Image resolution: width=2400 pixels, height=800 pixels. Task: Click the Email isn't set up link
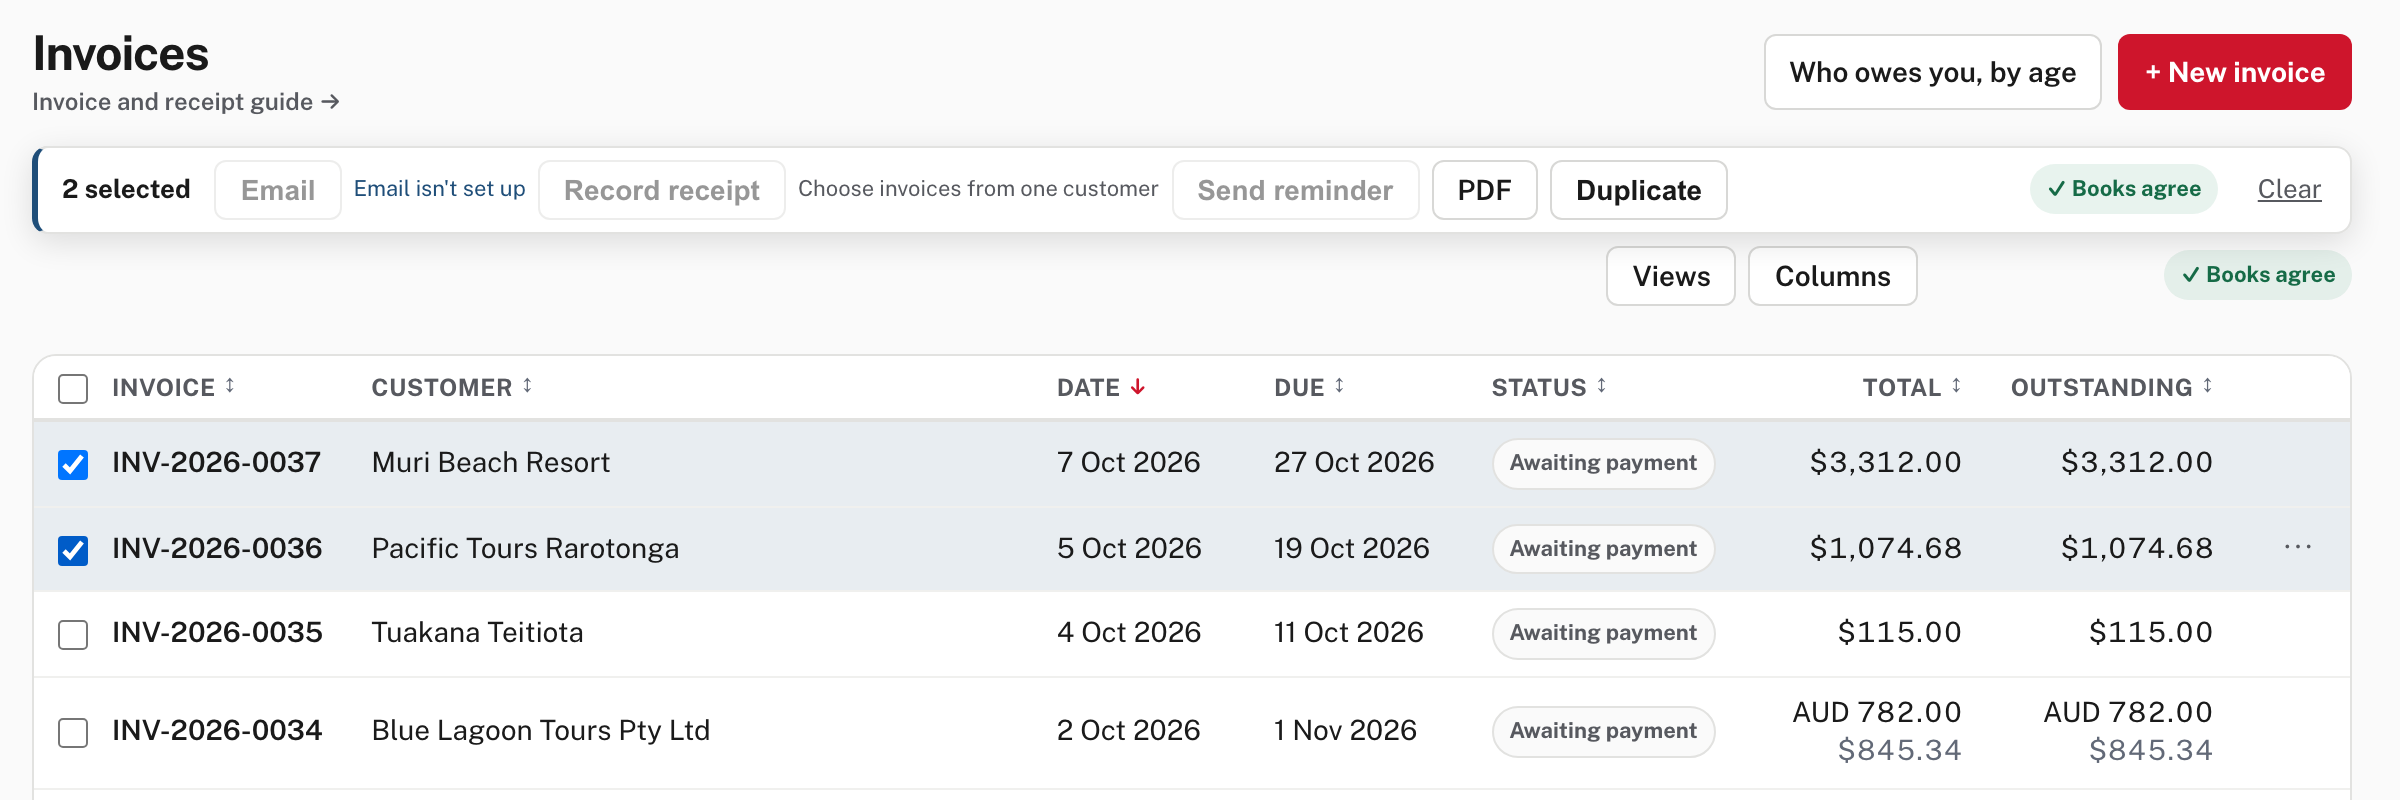pos(440,189)
